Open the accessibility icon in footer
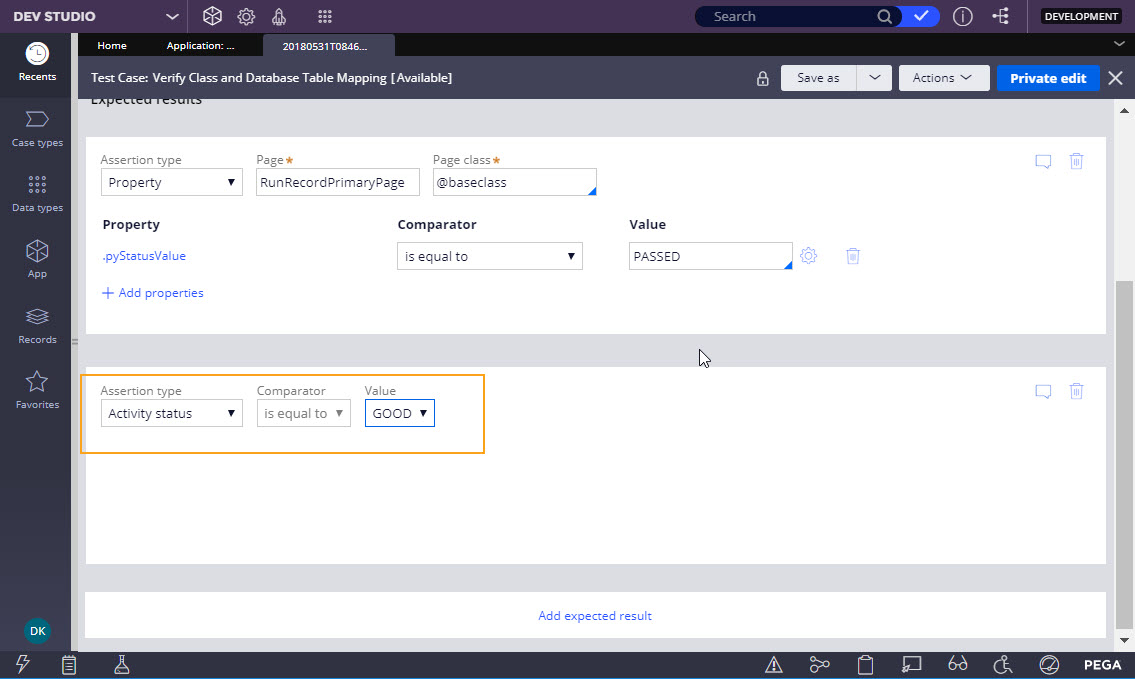The width and height of the screenshot is (1135, 679). [x=1003, y=665]
